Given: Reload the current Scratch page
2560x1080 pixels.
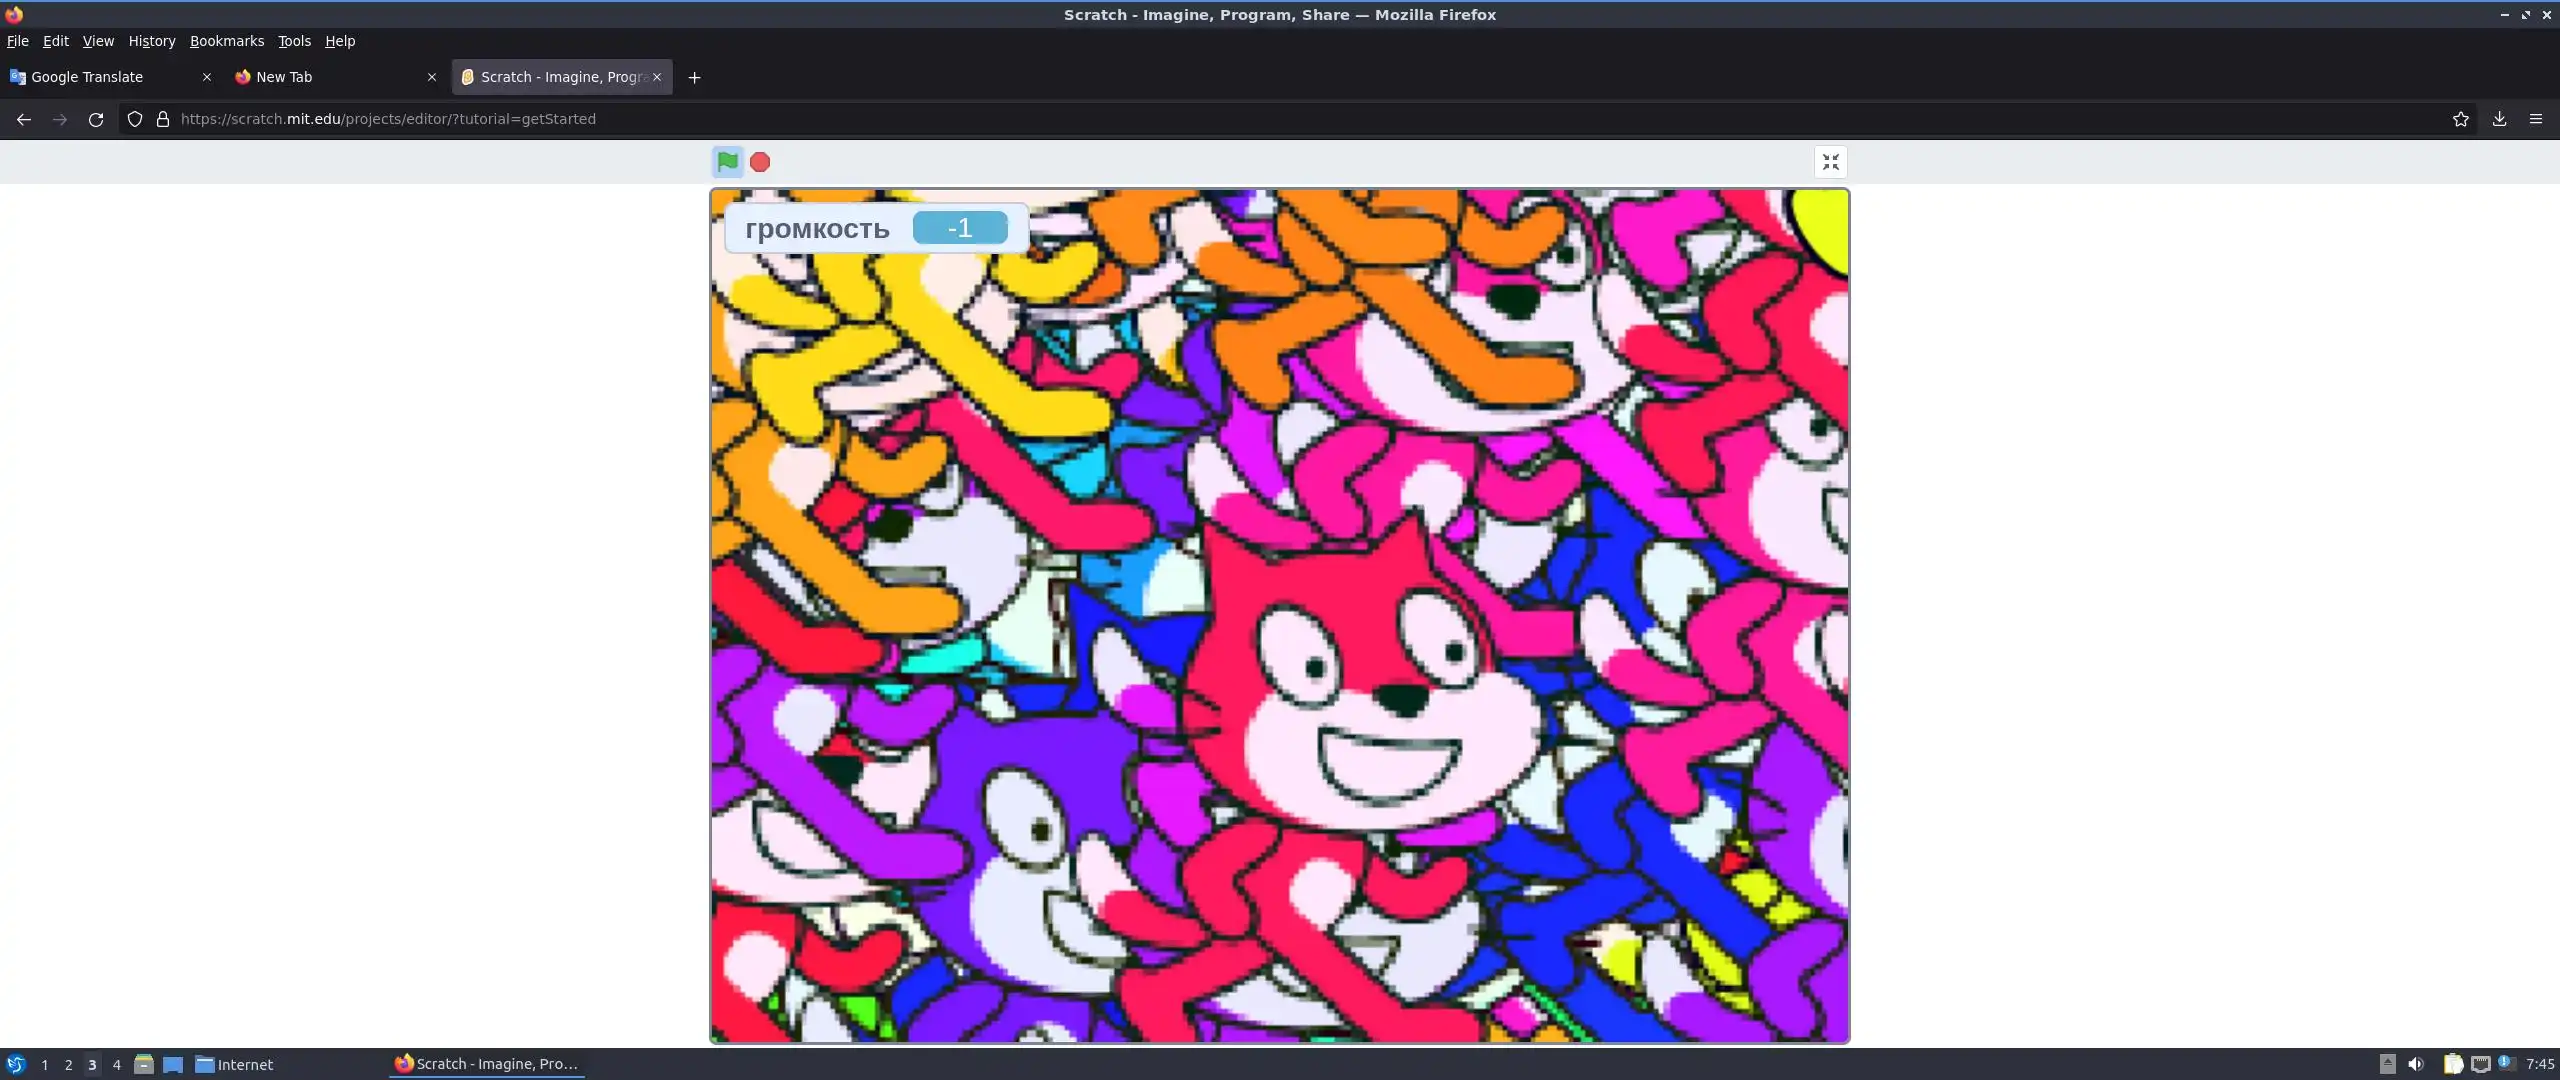Looking at the screenshot, I should pyautogui.click(x=96, y=119).
